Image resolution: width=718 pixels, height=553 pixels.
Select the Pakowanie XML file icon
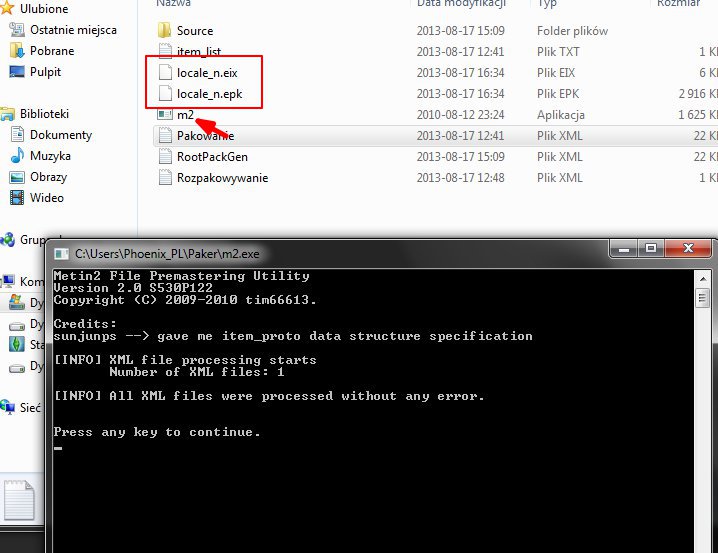coord(165,136)
